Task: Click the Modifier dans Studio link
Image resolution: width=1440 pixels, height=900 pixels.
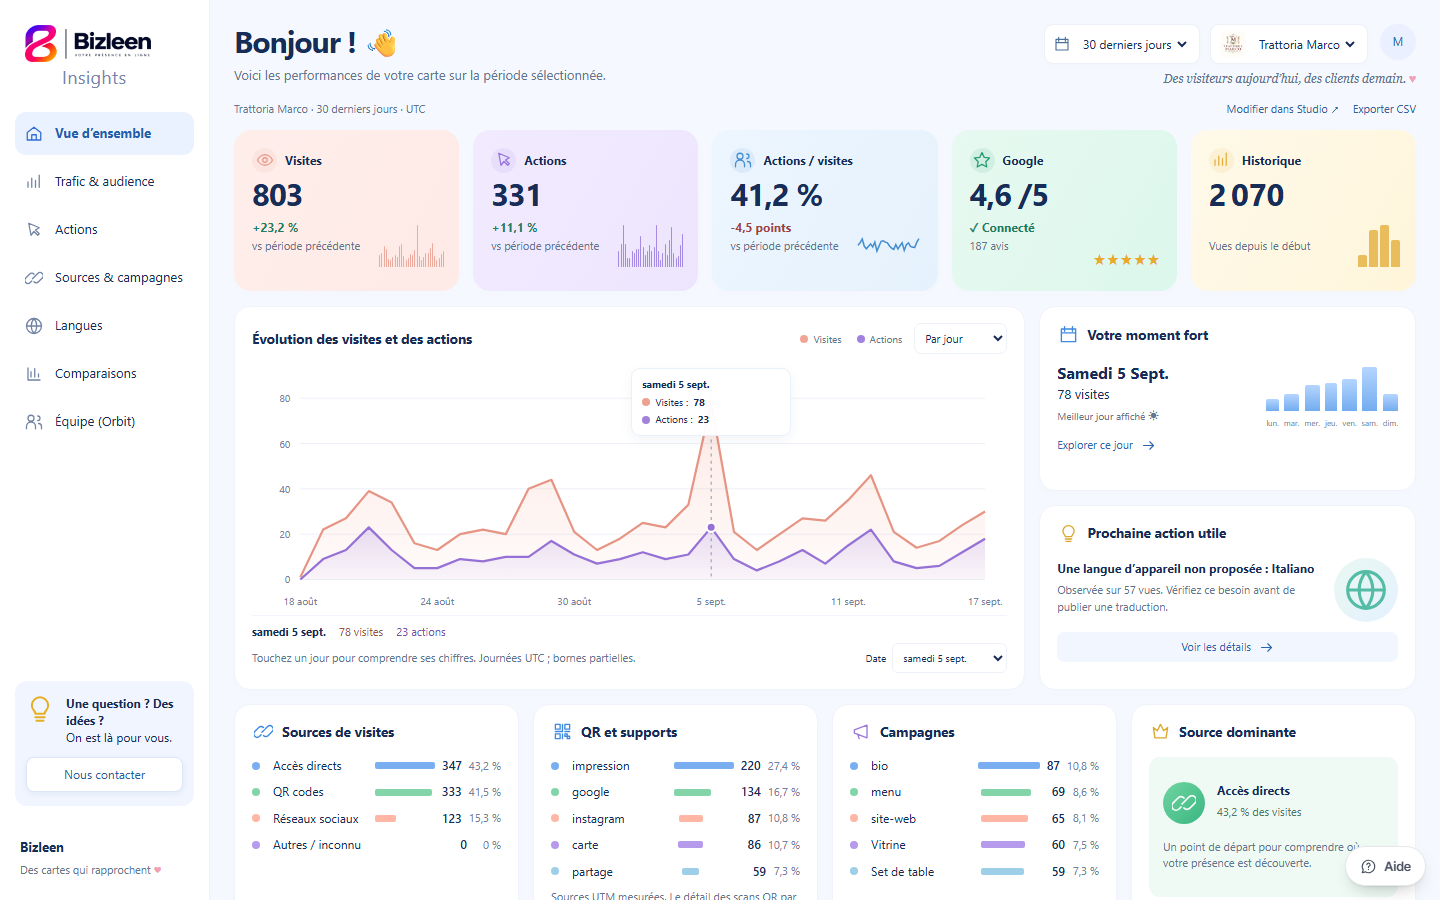Action: 1282,109
